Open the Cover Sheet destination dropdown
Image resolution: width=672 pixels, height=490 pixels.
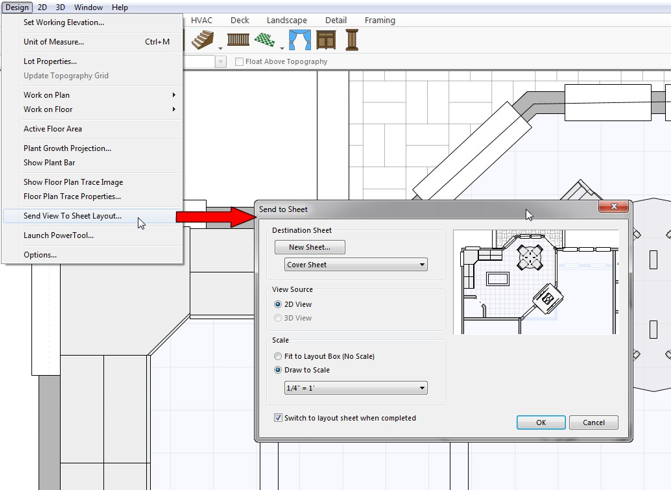356,265
